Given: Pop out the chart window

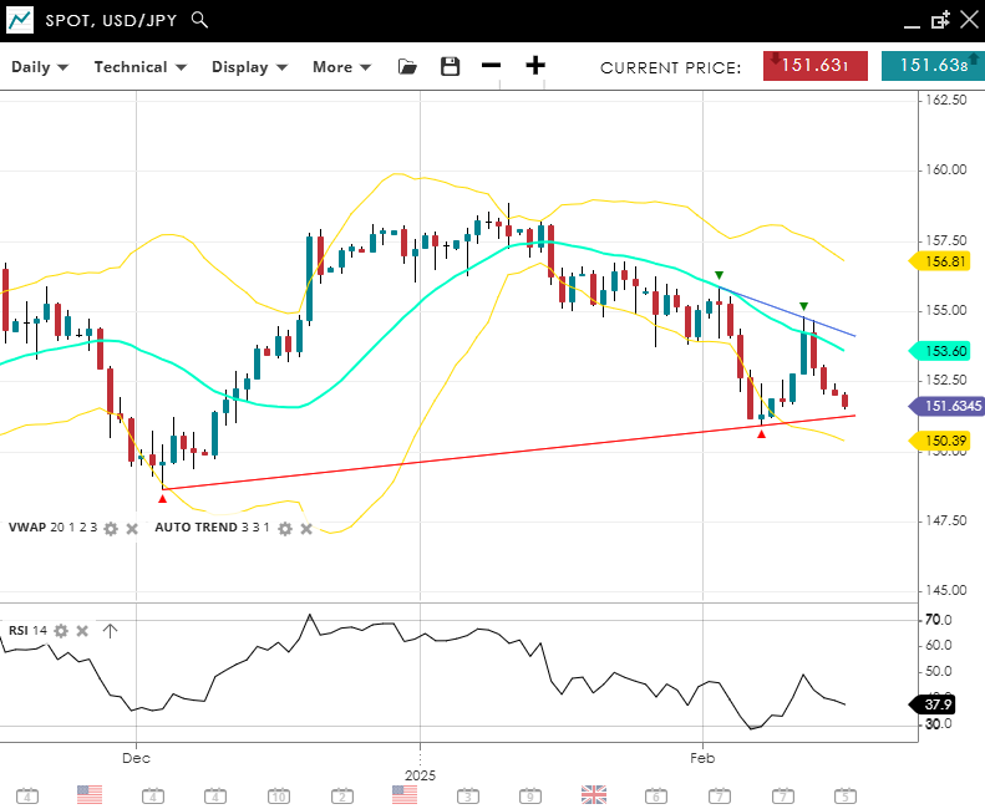Looking at the screenshot, I should click(940, 20).
